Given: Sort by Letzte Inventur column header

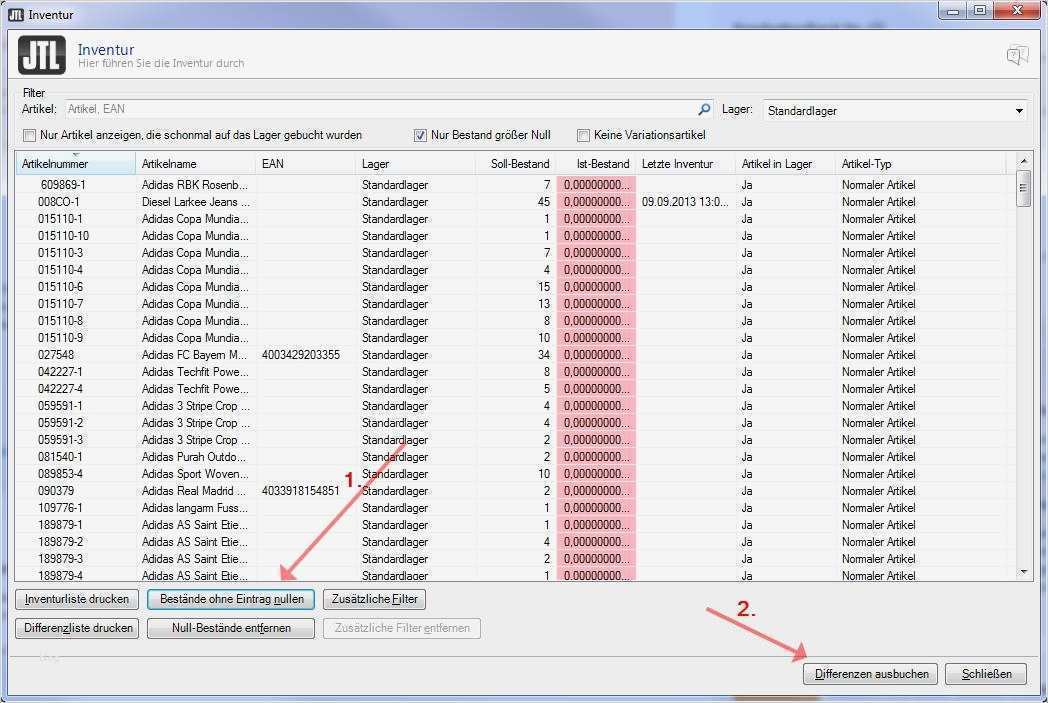Looking at the screenshot, I should click(x=686, y=164).
